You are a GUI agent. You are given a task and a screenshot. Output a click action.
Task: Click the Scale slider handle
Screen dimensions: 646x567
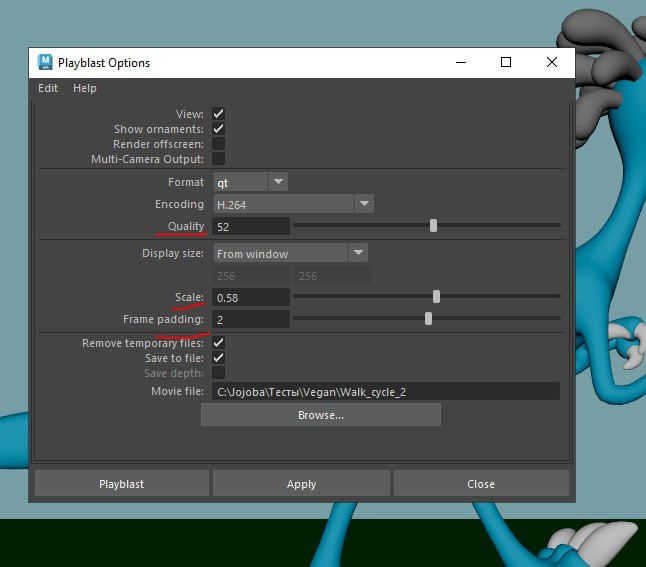pos(436,296)
